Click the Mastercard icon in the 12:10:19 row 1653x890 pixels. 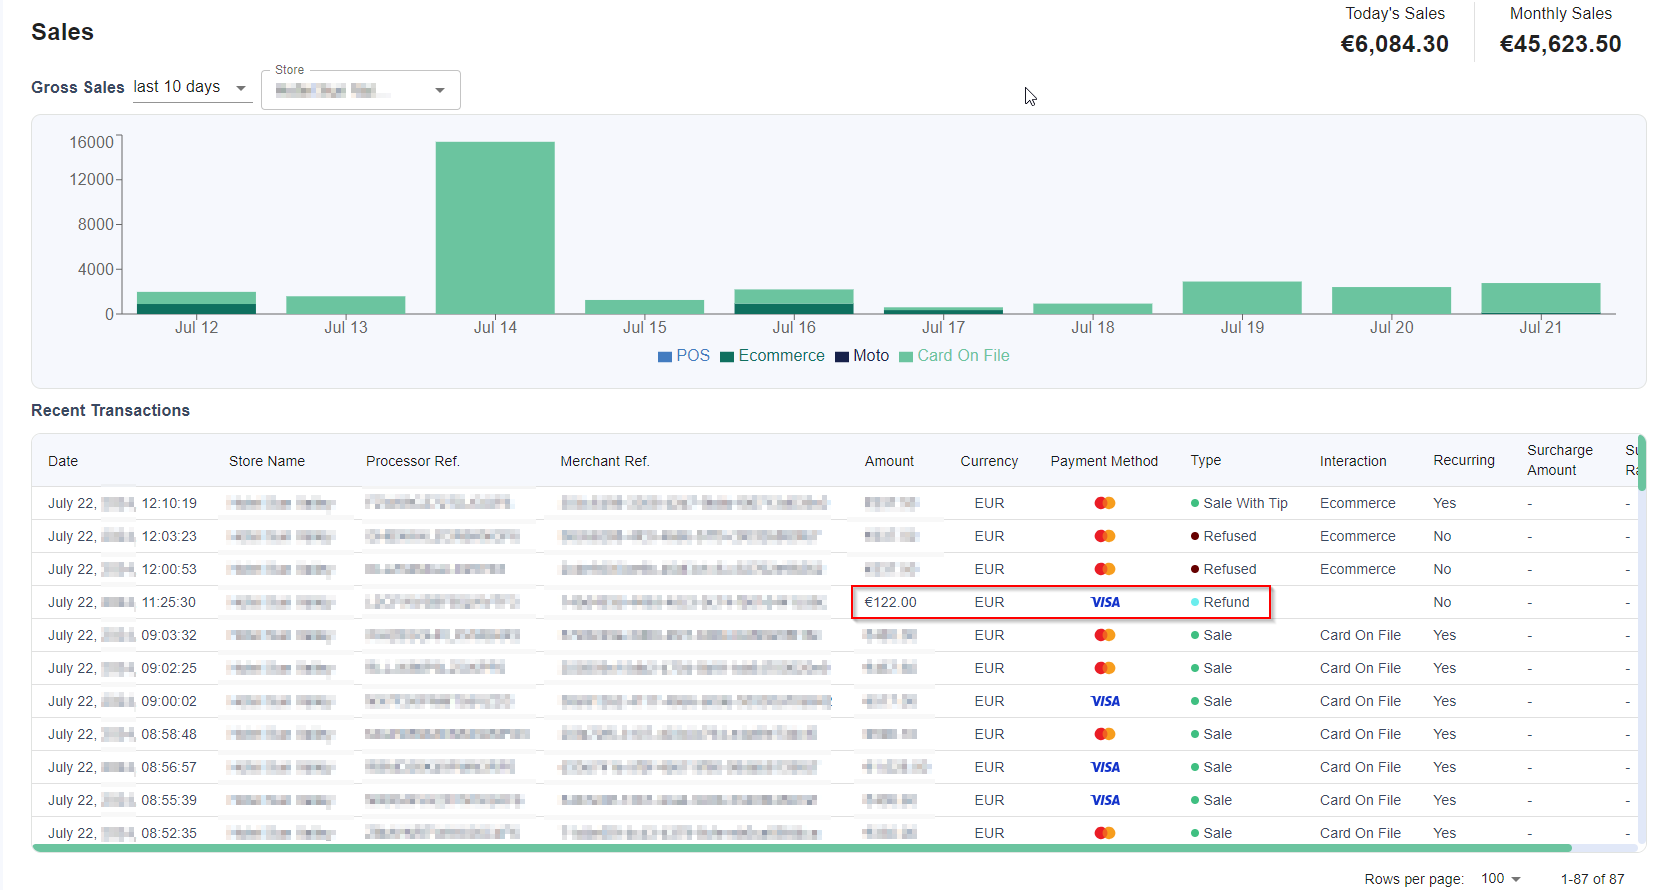1104,503
